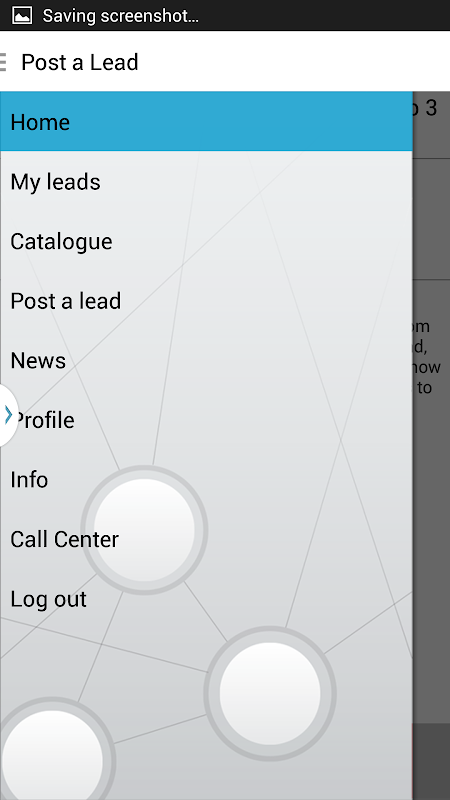Tap the dark bottom bar right of drawer

pos(431,761)
